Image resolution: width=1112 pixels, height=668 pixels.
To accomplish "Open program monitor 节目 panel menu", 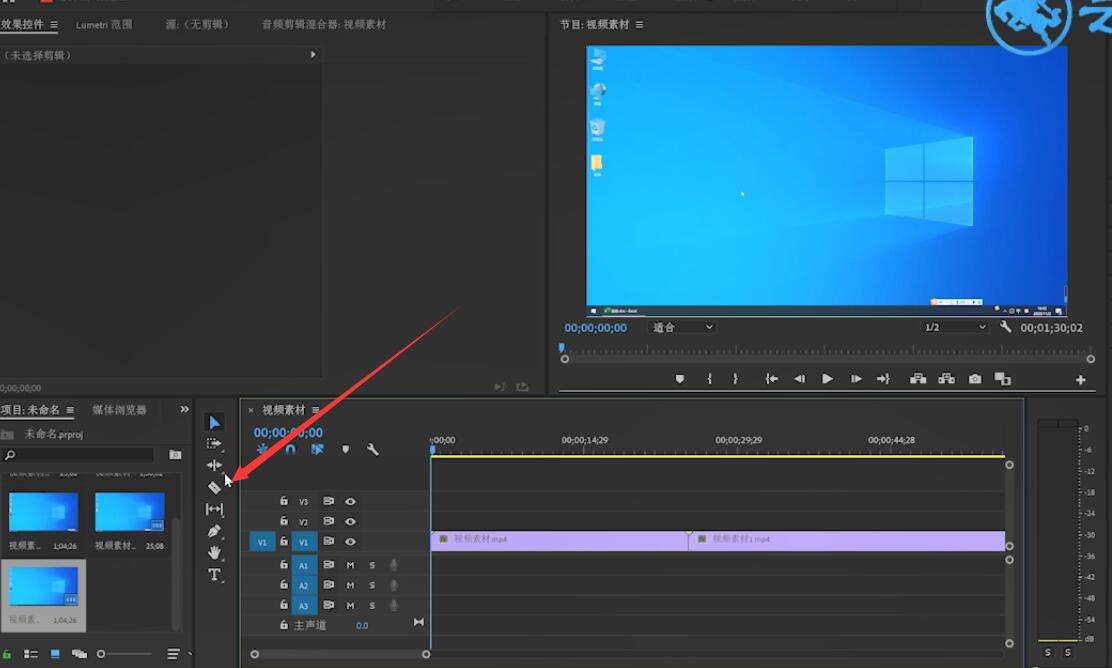I will point(639,25).
